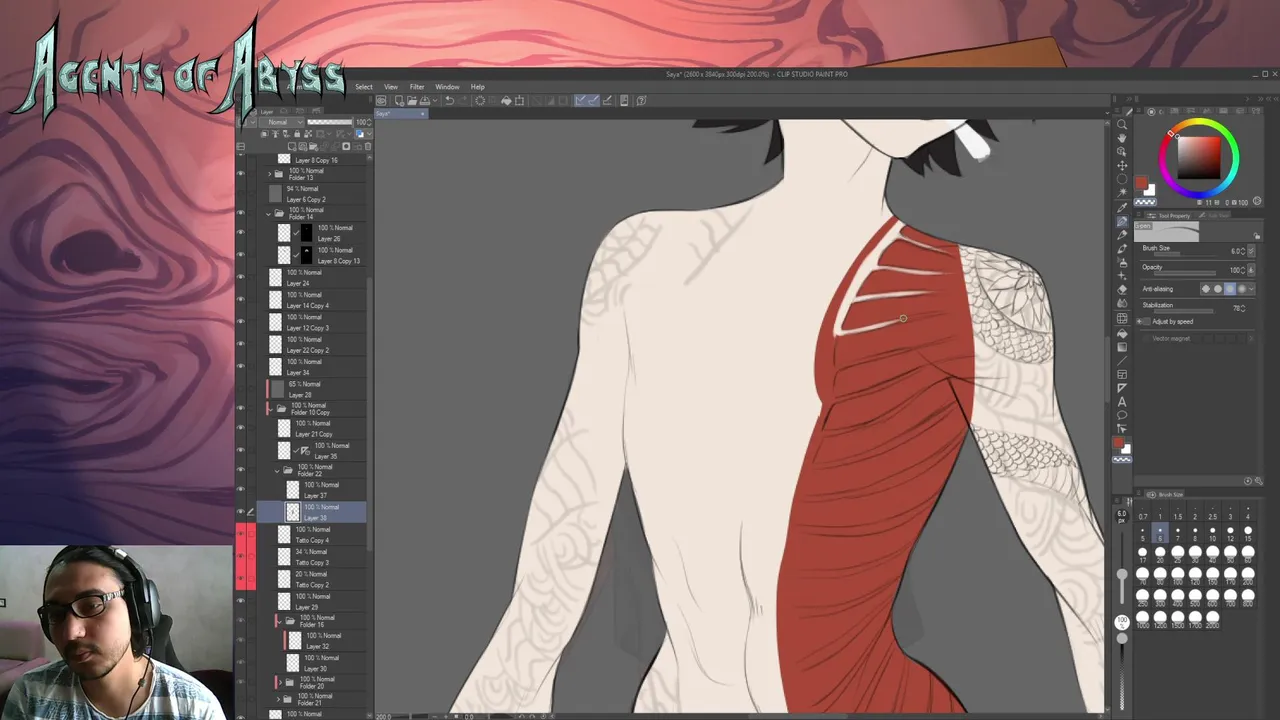The height and width of the screenshot is (720, 1280).
Task: Click the Scale/Rotate transform icon
Action: point(519,100)
